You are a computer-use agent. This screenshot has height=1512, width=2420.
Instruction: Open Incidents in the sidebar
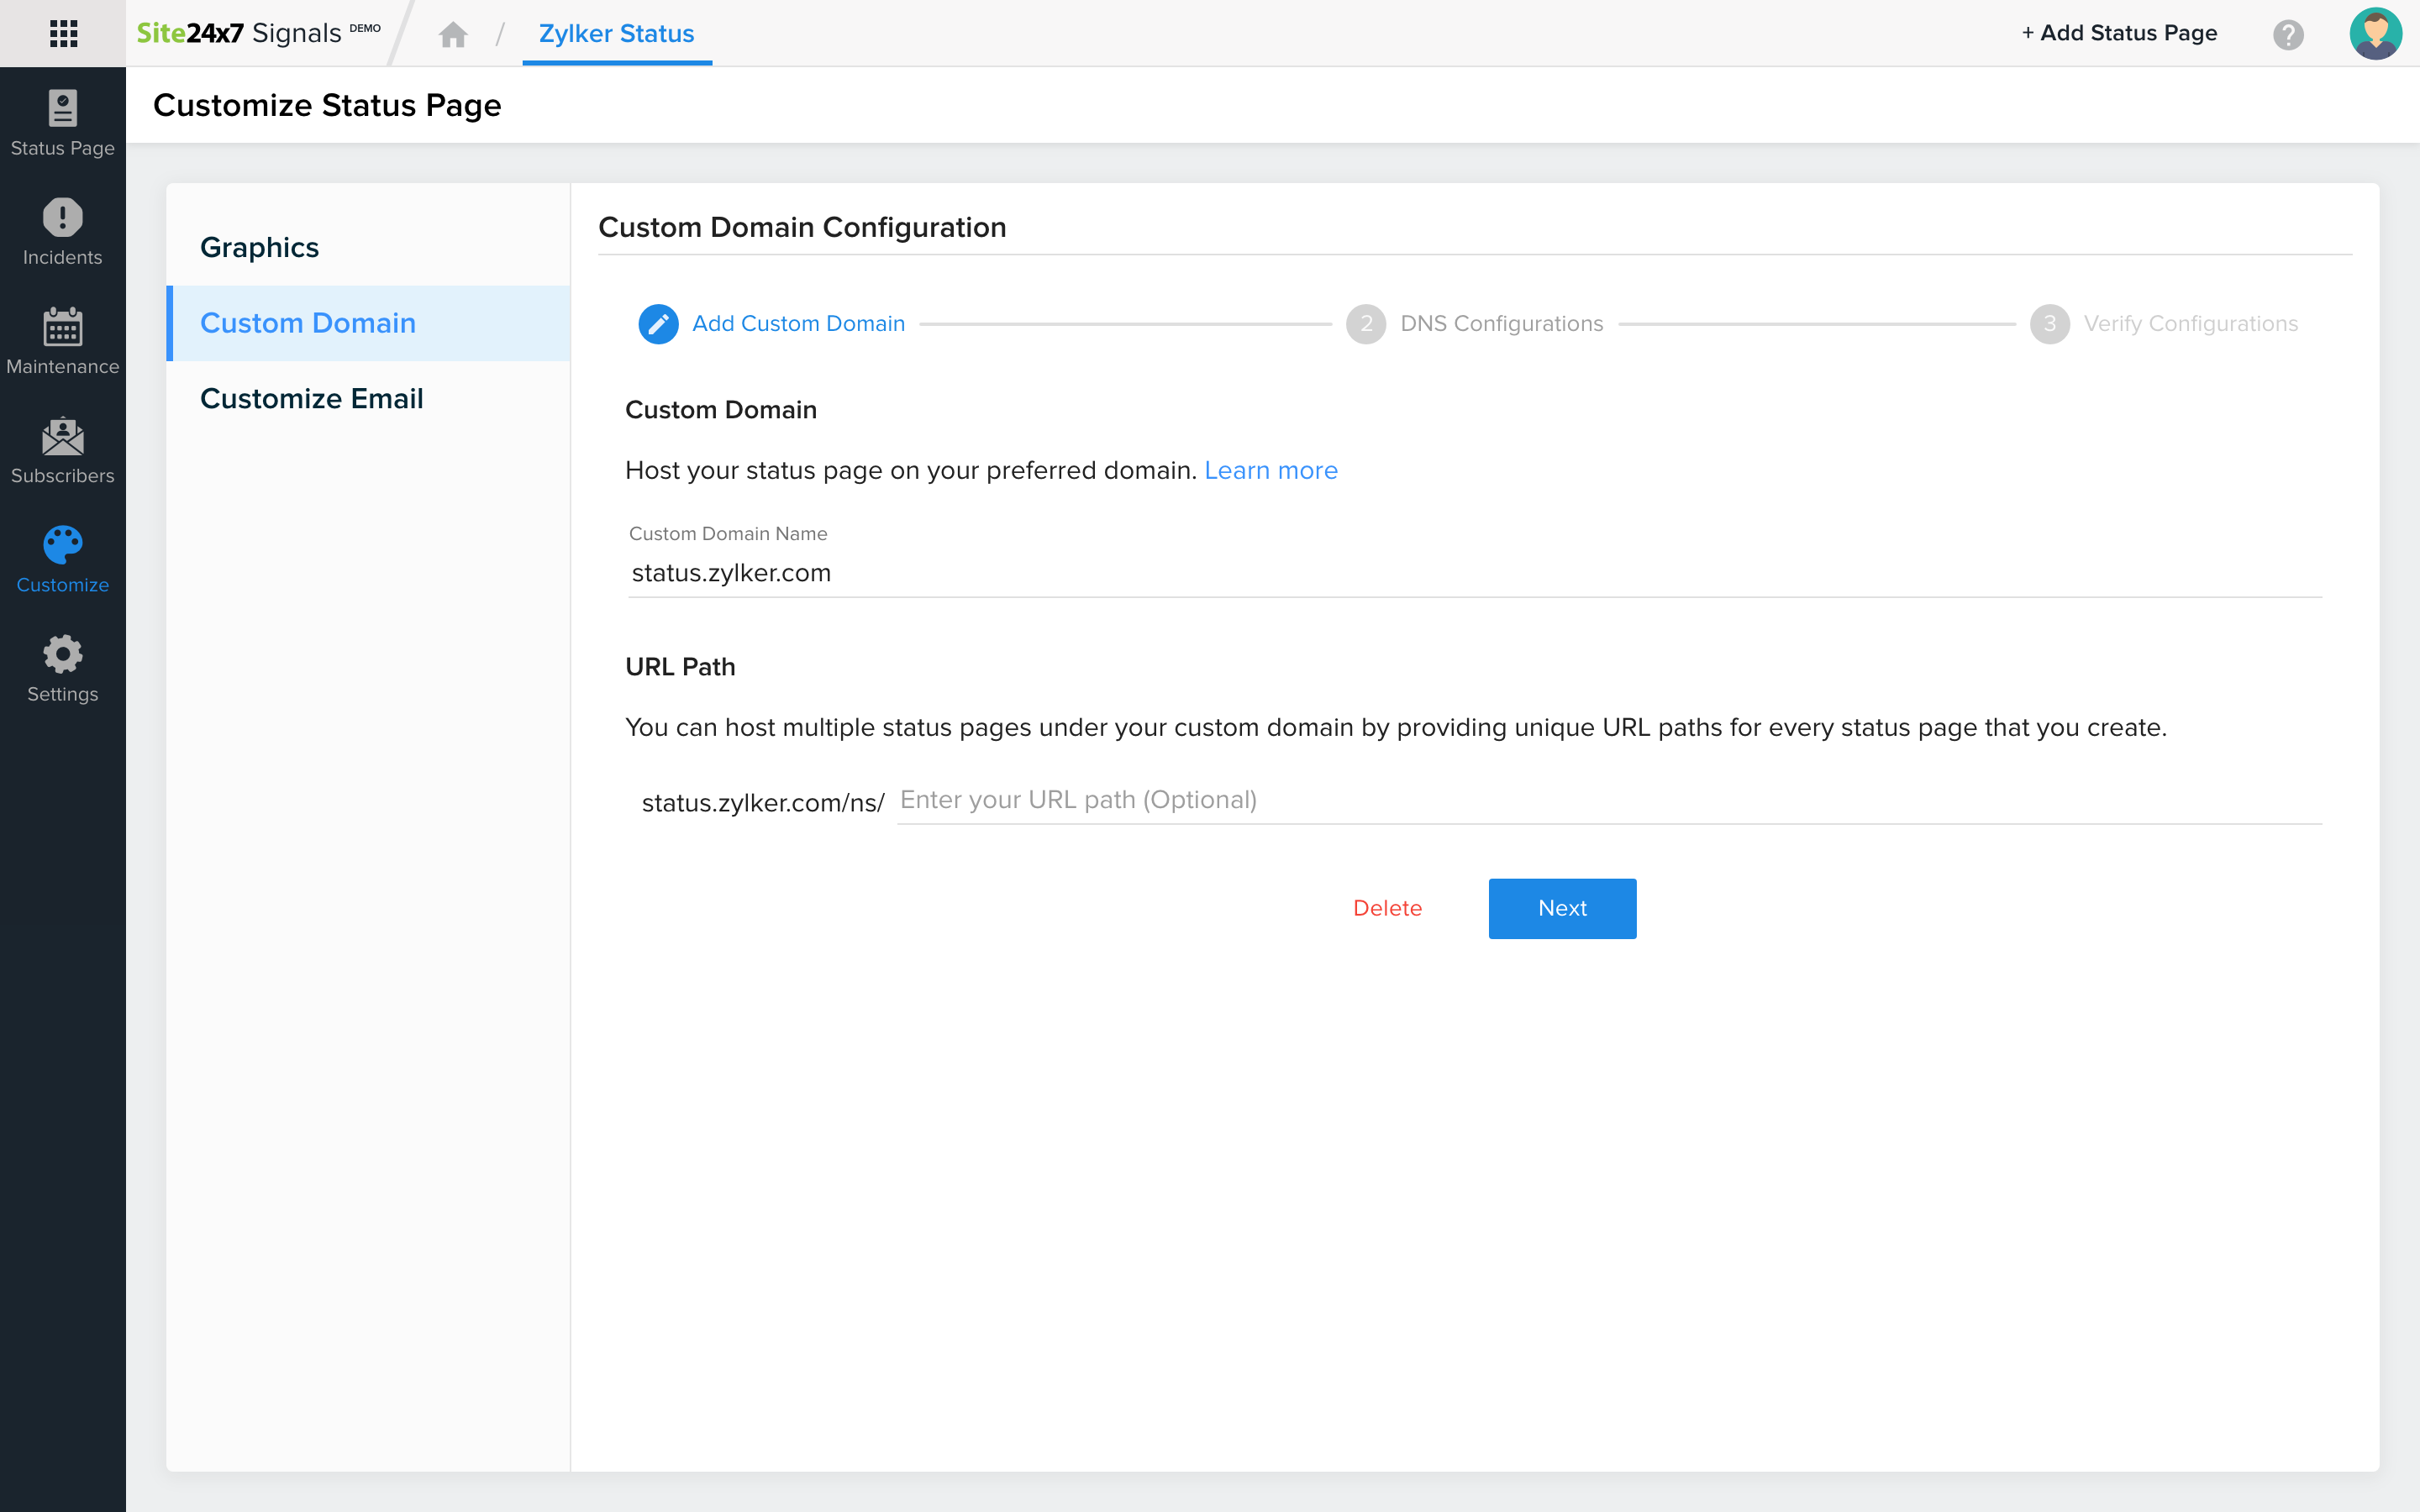click(63, 232)
